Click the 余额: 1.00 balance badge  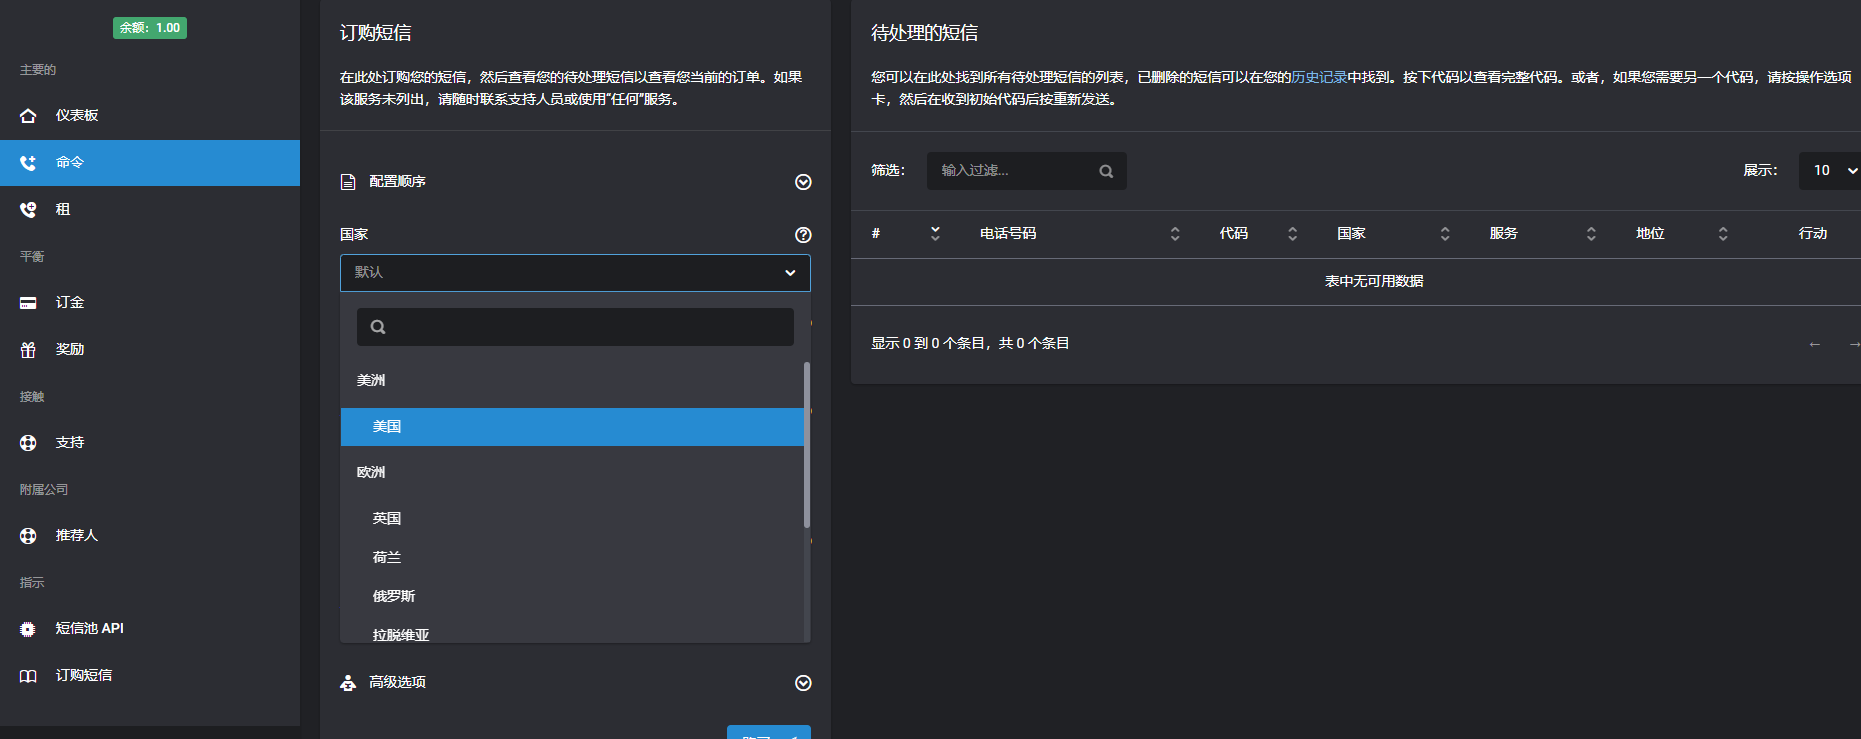click(150, 28)
